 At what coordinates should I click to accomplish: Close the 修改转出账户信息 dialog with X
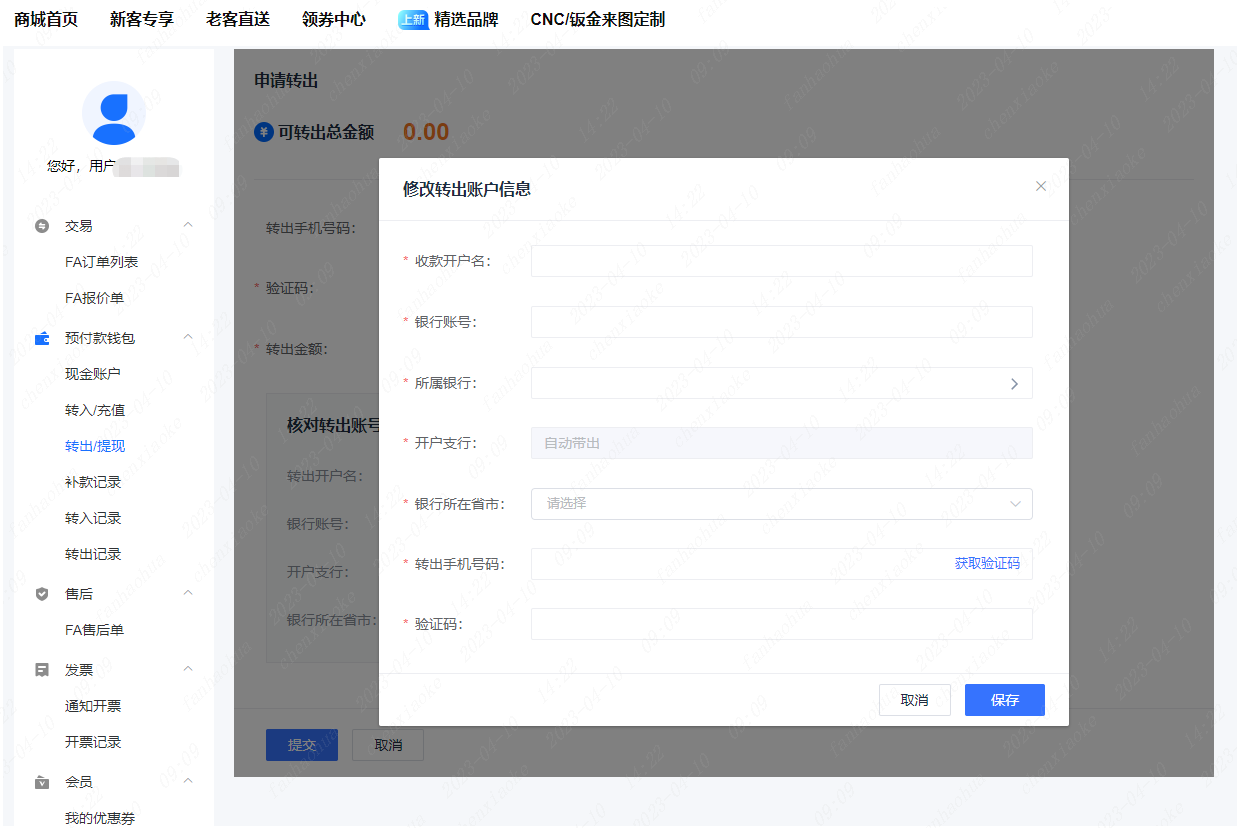[x=1040, y=186]
